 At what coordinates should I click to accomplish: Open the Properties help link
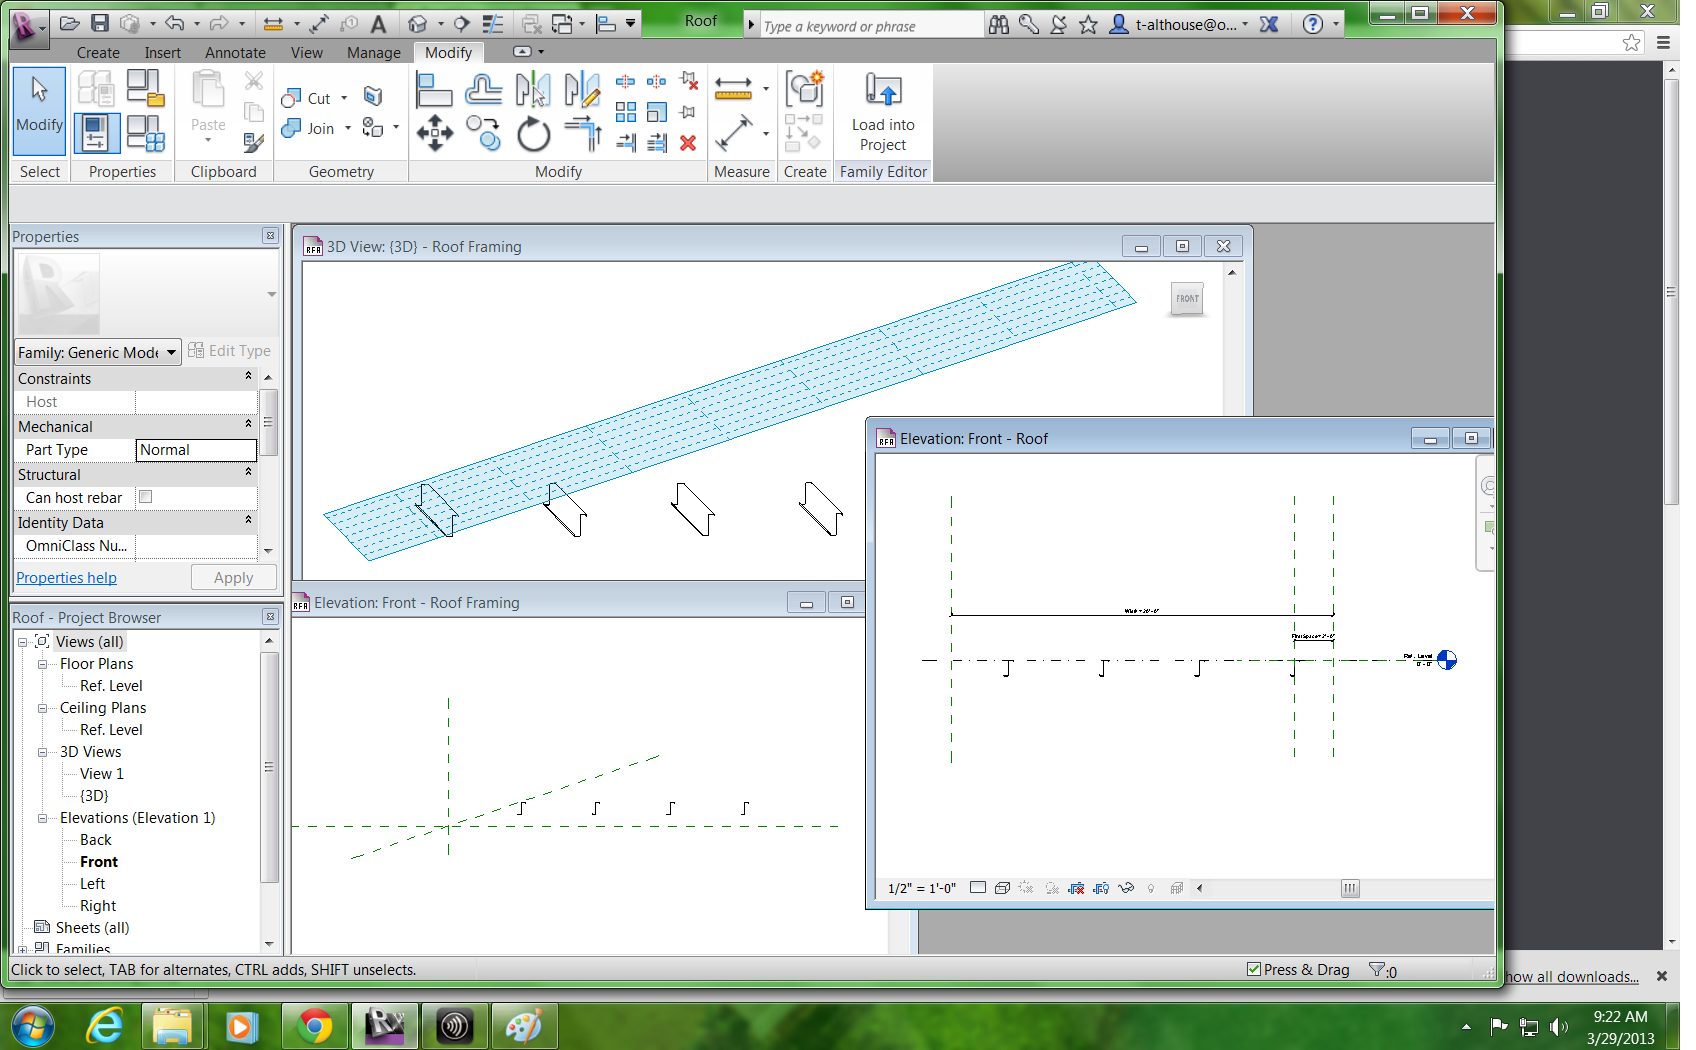(x=66, y=578)
